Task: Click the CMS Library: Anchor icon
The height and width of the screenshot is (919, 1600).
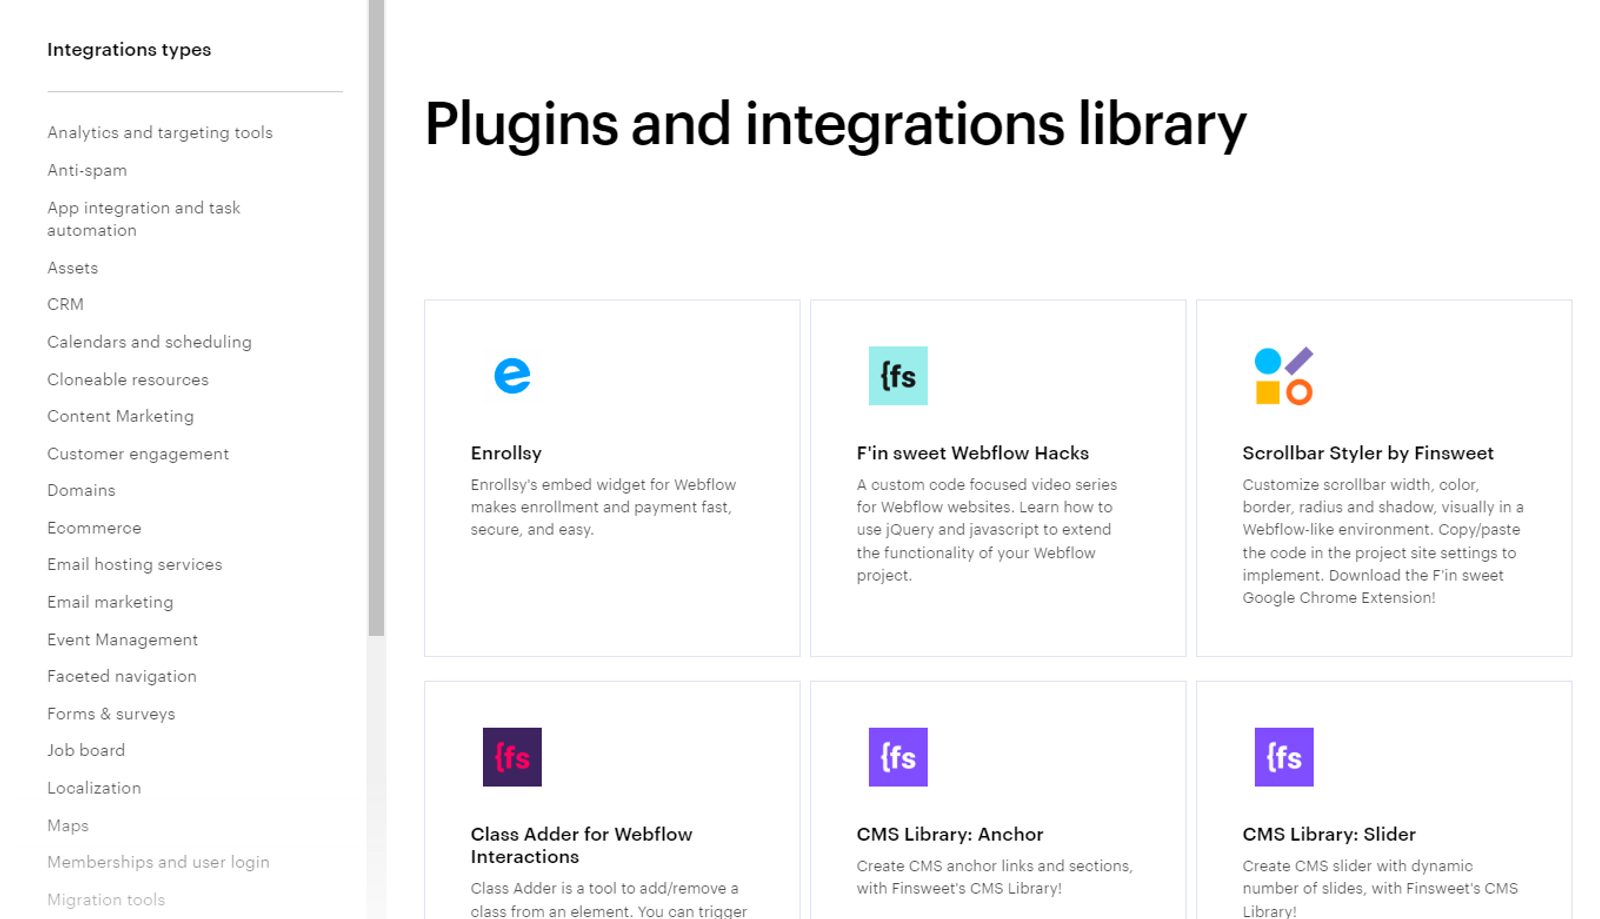Action: point(898,757)
